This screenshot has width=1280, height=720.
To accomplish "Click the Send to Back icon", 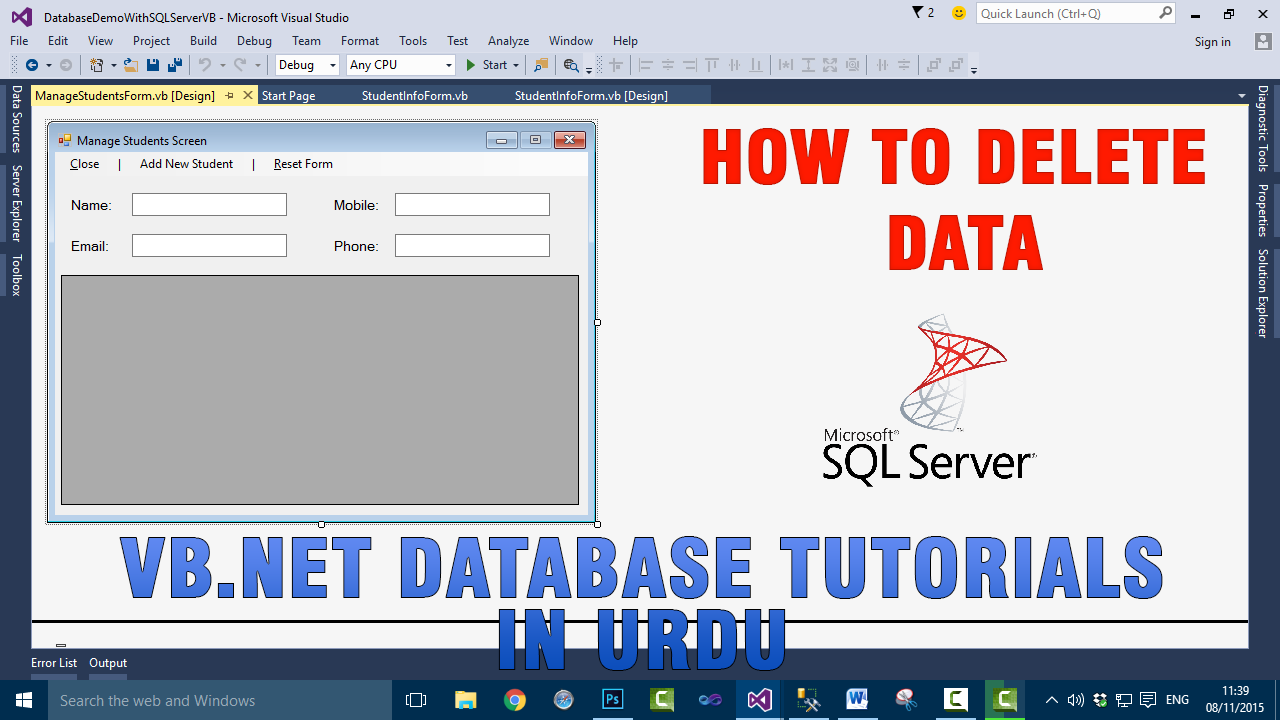I will click(x=956, y=65).
